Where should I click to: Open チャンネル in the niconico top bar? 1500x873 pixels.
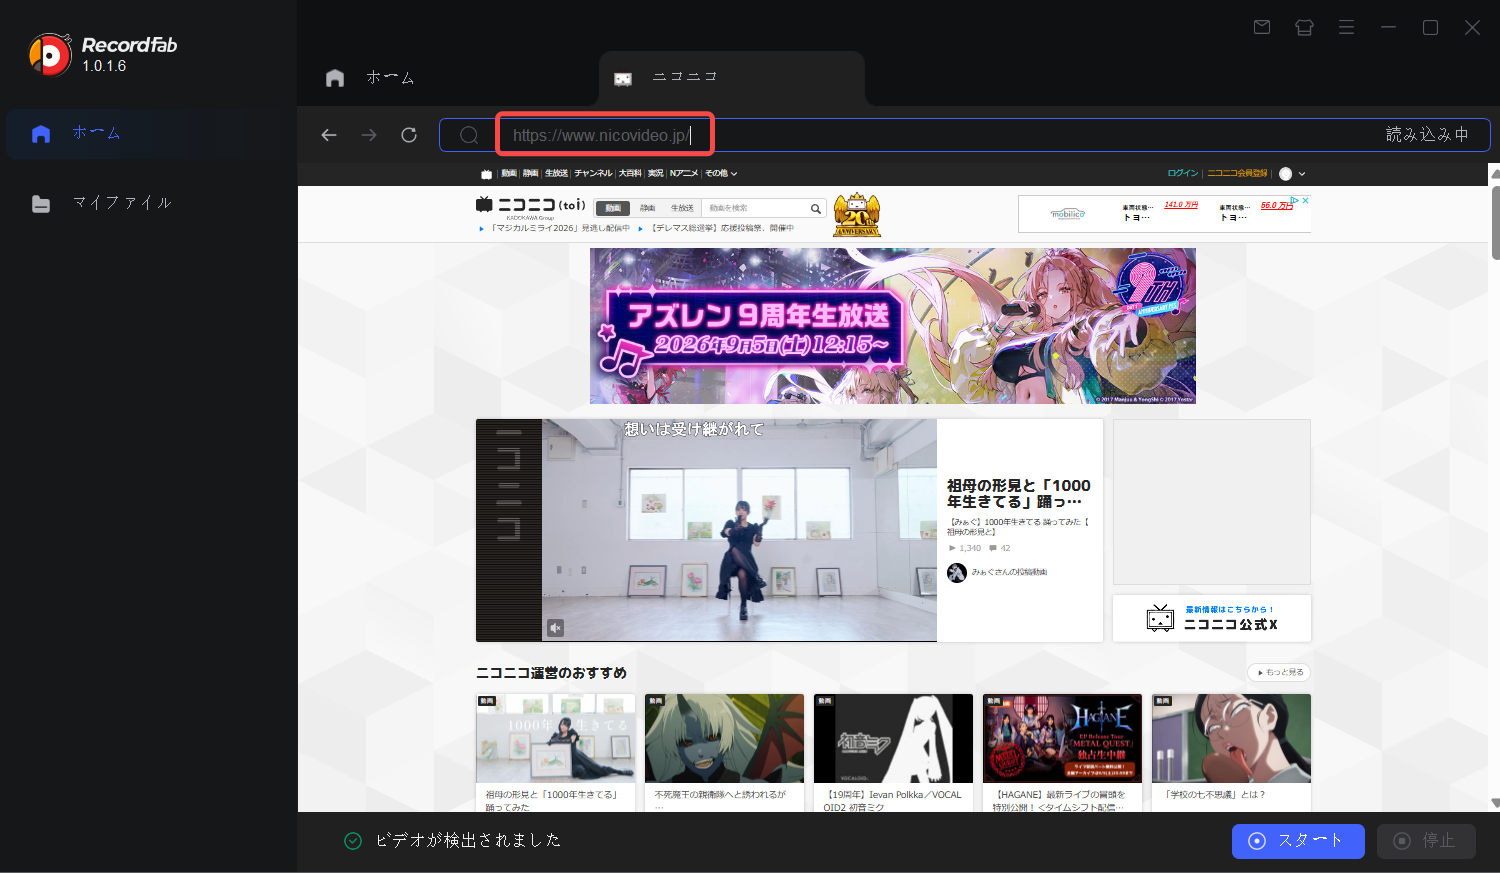[593, 174]
